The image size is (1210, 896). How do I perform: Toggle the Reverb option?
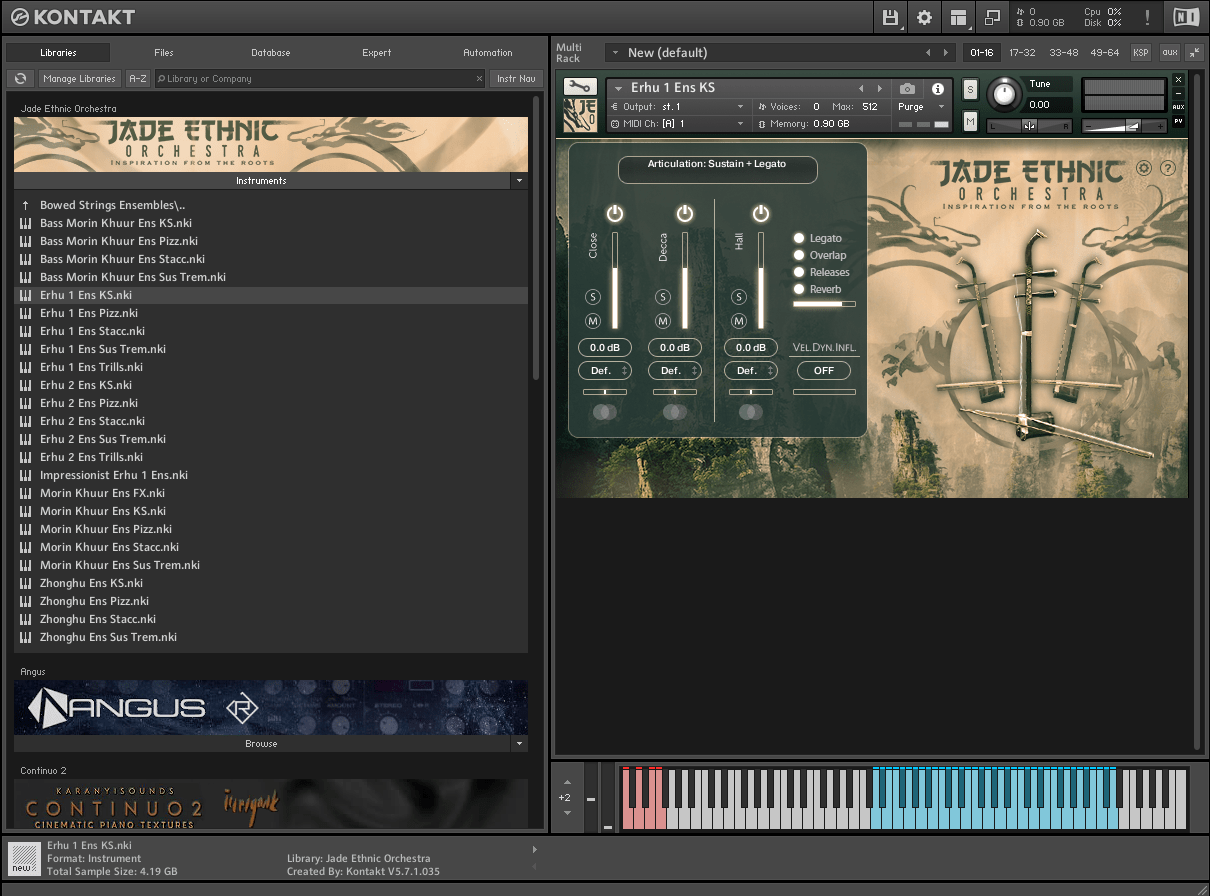(x=800, y=289)
